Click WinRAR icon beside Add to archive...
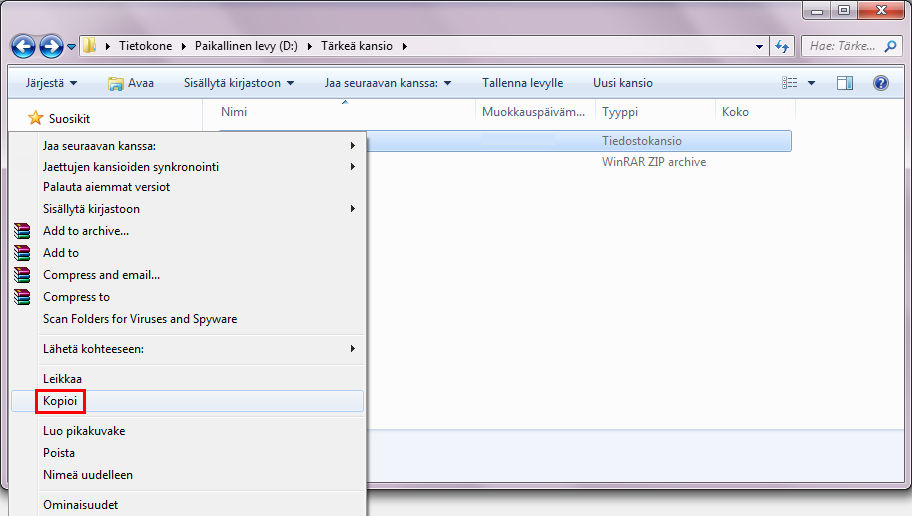Image resolution: width=912 pixels, height=516 pixels. (x=22, y=231)
